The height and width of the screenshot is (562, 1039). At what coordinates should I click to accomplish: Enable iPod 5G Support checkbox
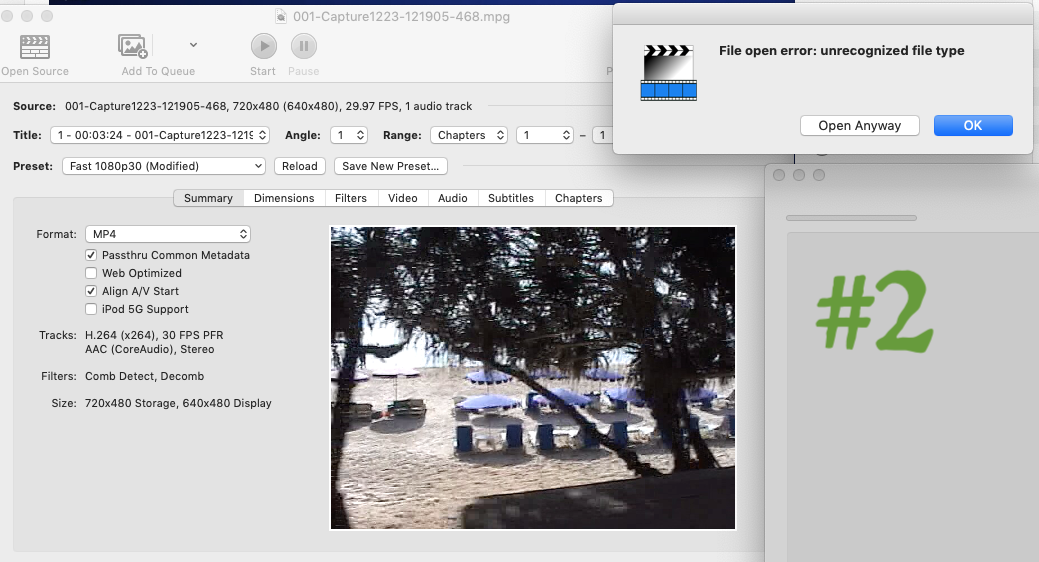point(92,309)
